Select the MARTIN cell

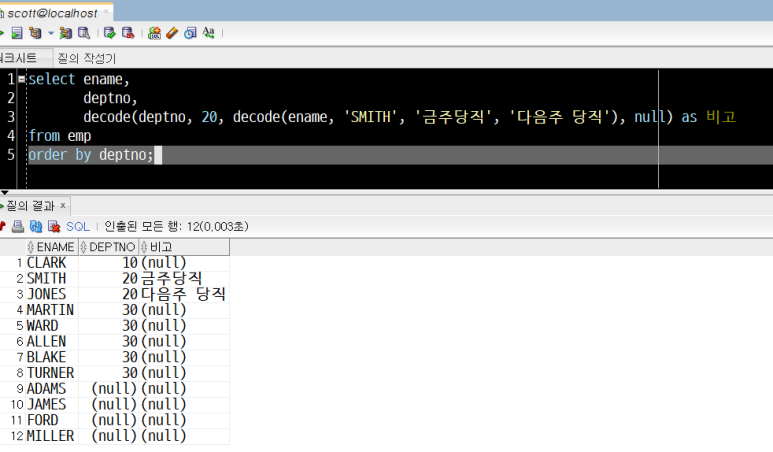52,310
